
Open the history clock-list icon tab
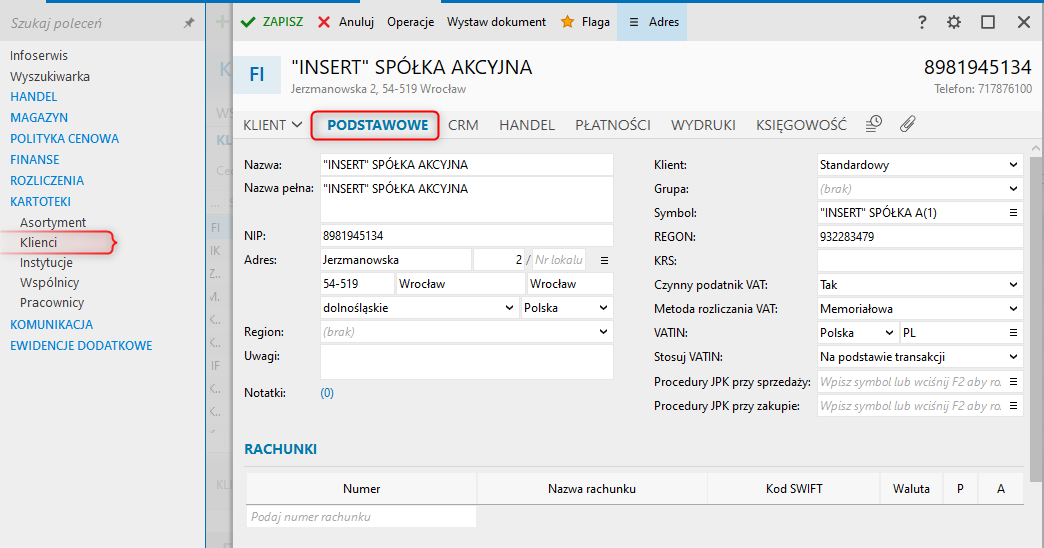(x=874, y=124)
